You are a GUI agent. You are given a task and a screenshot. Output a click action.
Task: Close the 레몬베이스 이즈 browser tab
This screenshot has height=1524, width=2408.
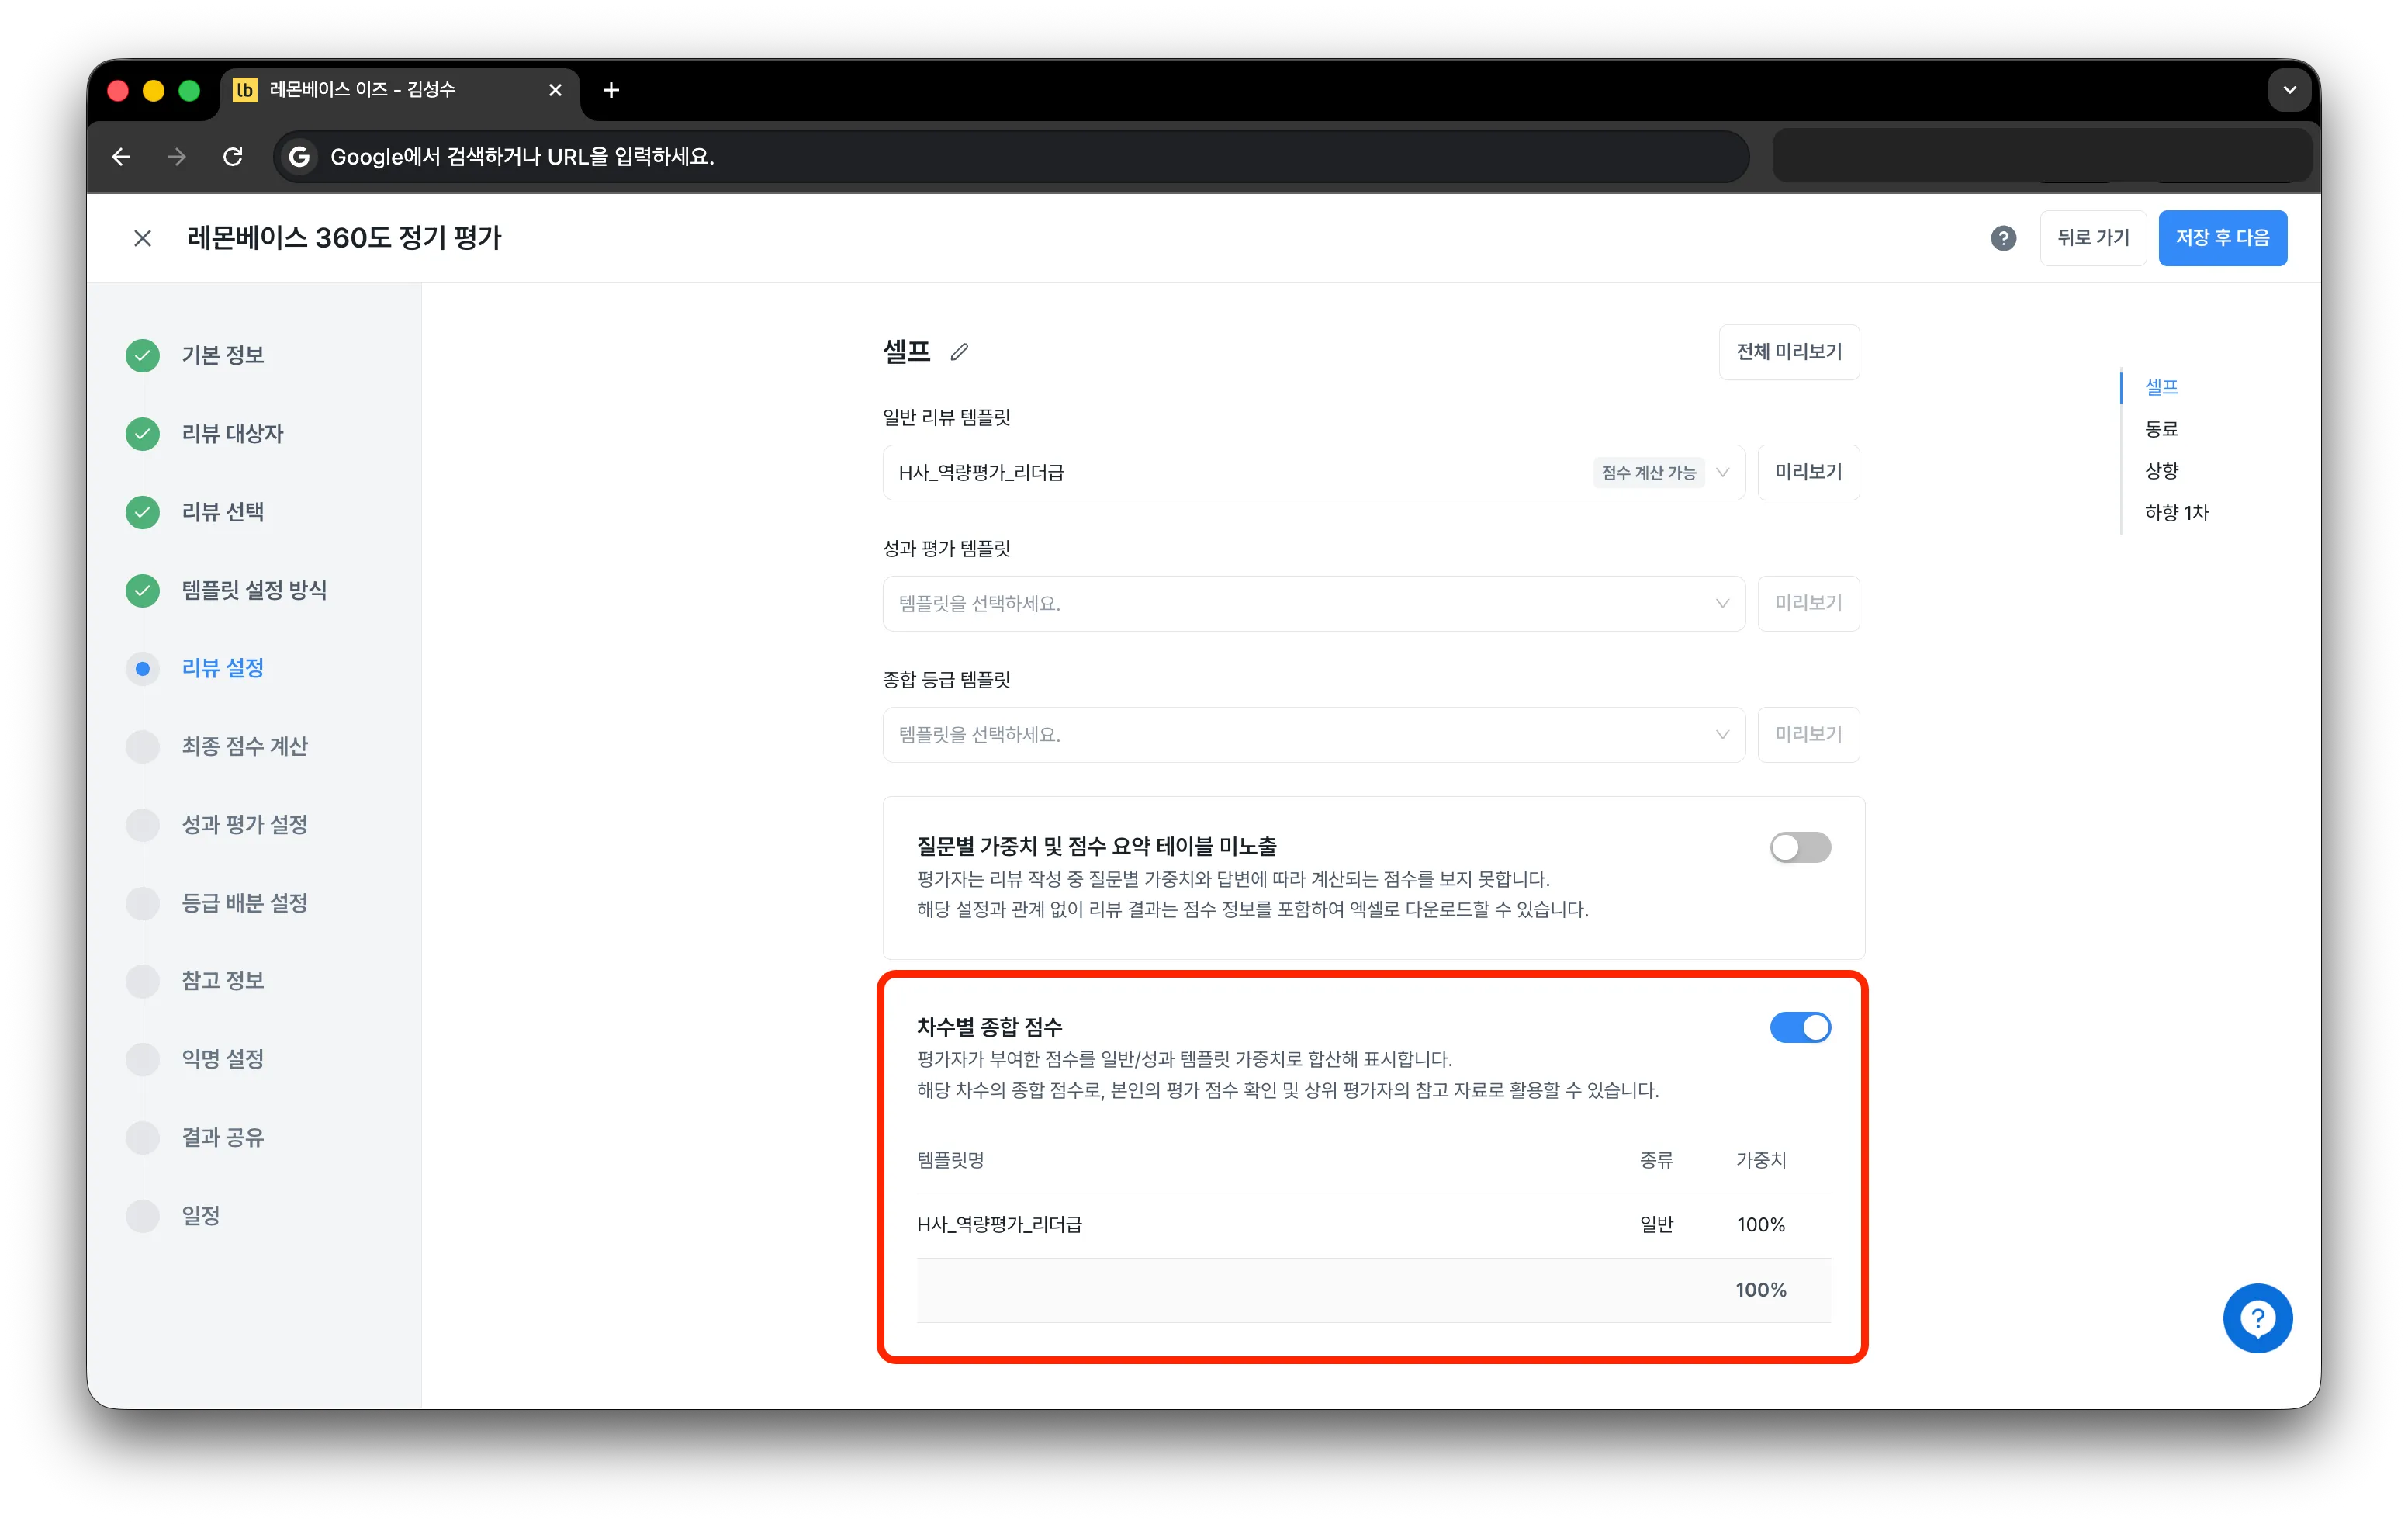[x=555, y=90]
